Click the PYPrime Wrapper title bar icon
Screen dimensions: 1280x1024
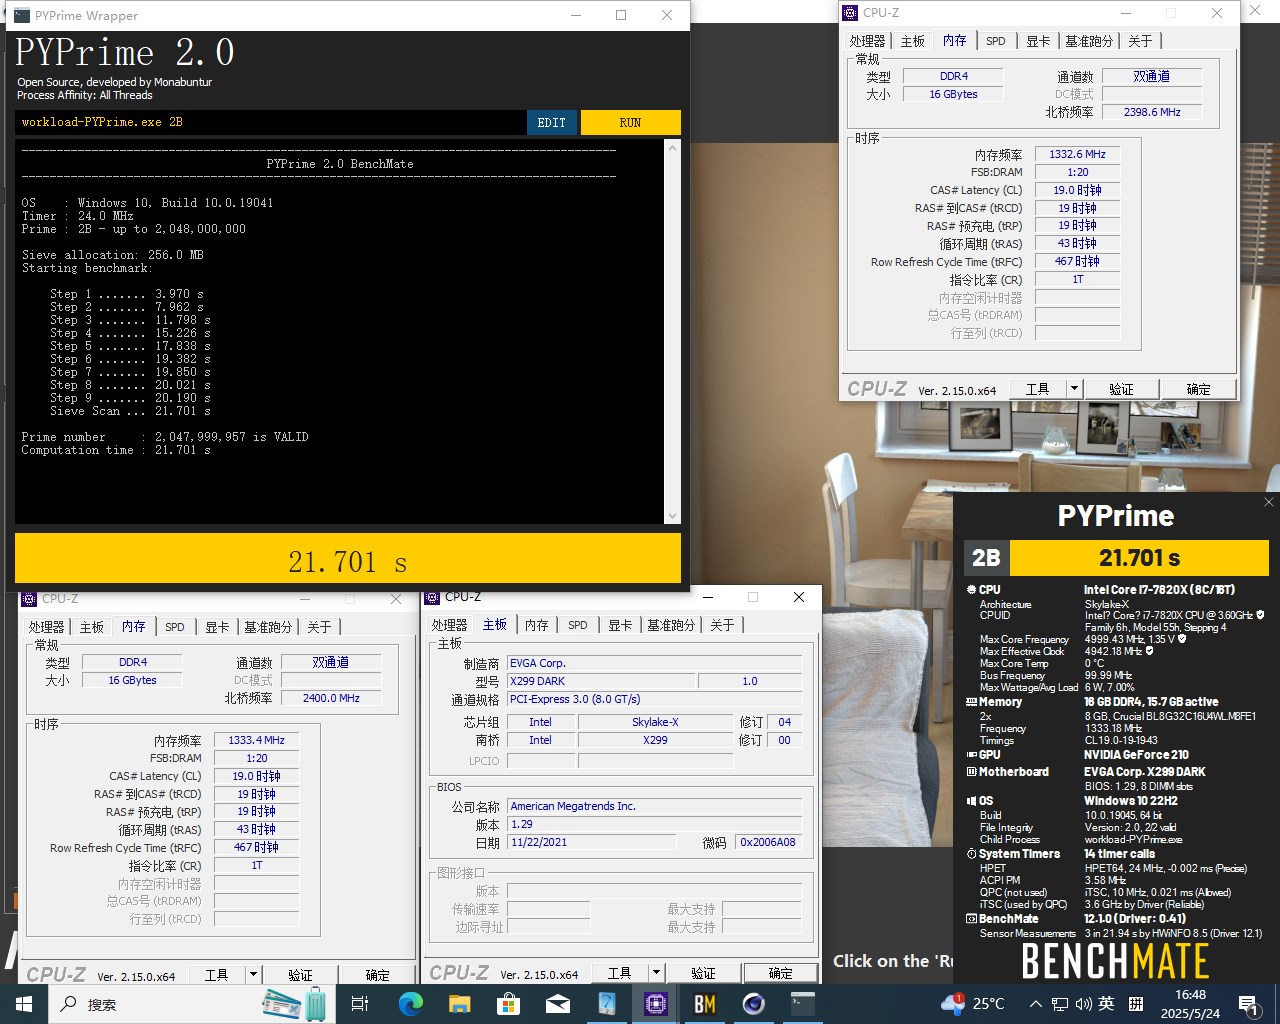coord(21,15)
